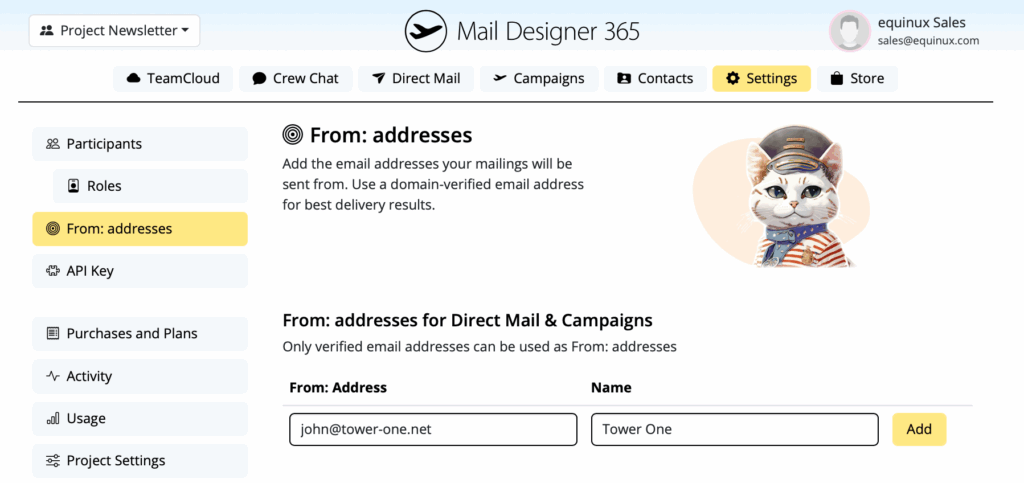Open Roles in the settings sidebar
Image resolution: width=1024 pixels, height=483 pixels.
(150, 186)
